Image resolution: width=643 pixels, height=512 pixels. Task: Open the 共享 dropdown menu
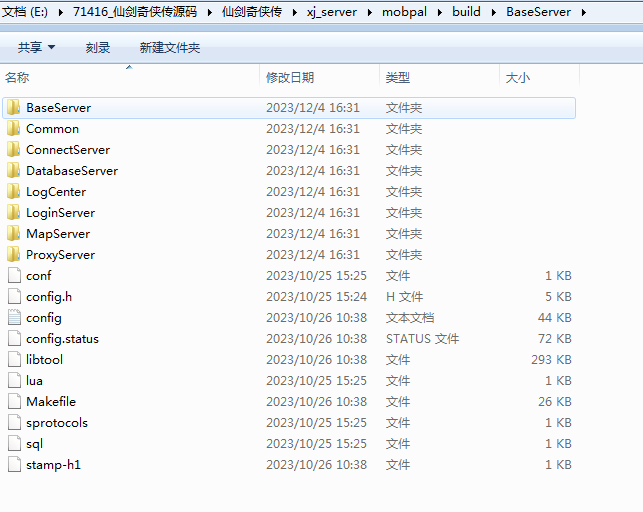click(37, 48)
